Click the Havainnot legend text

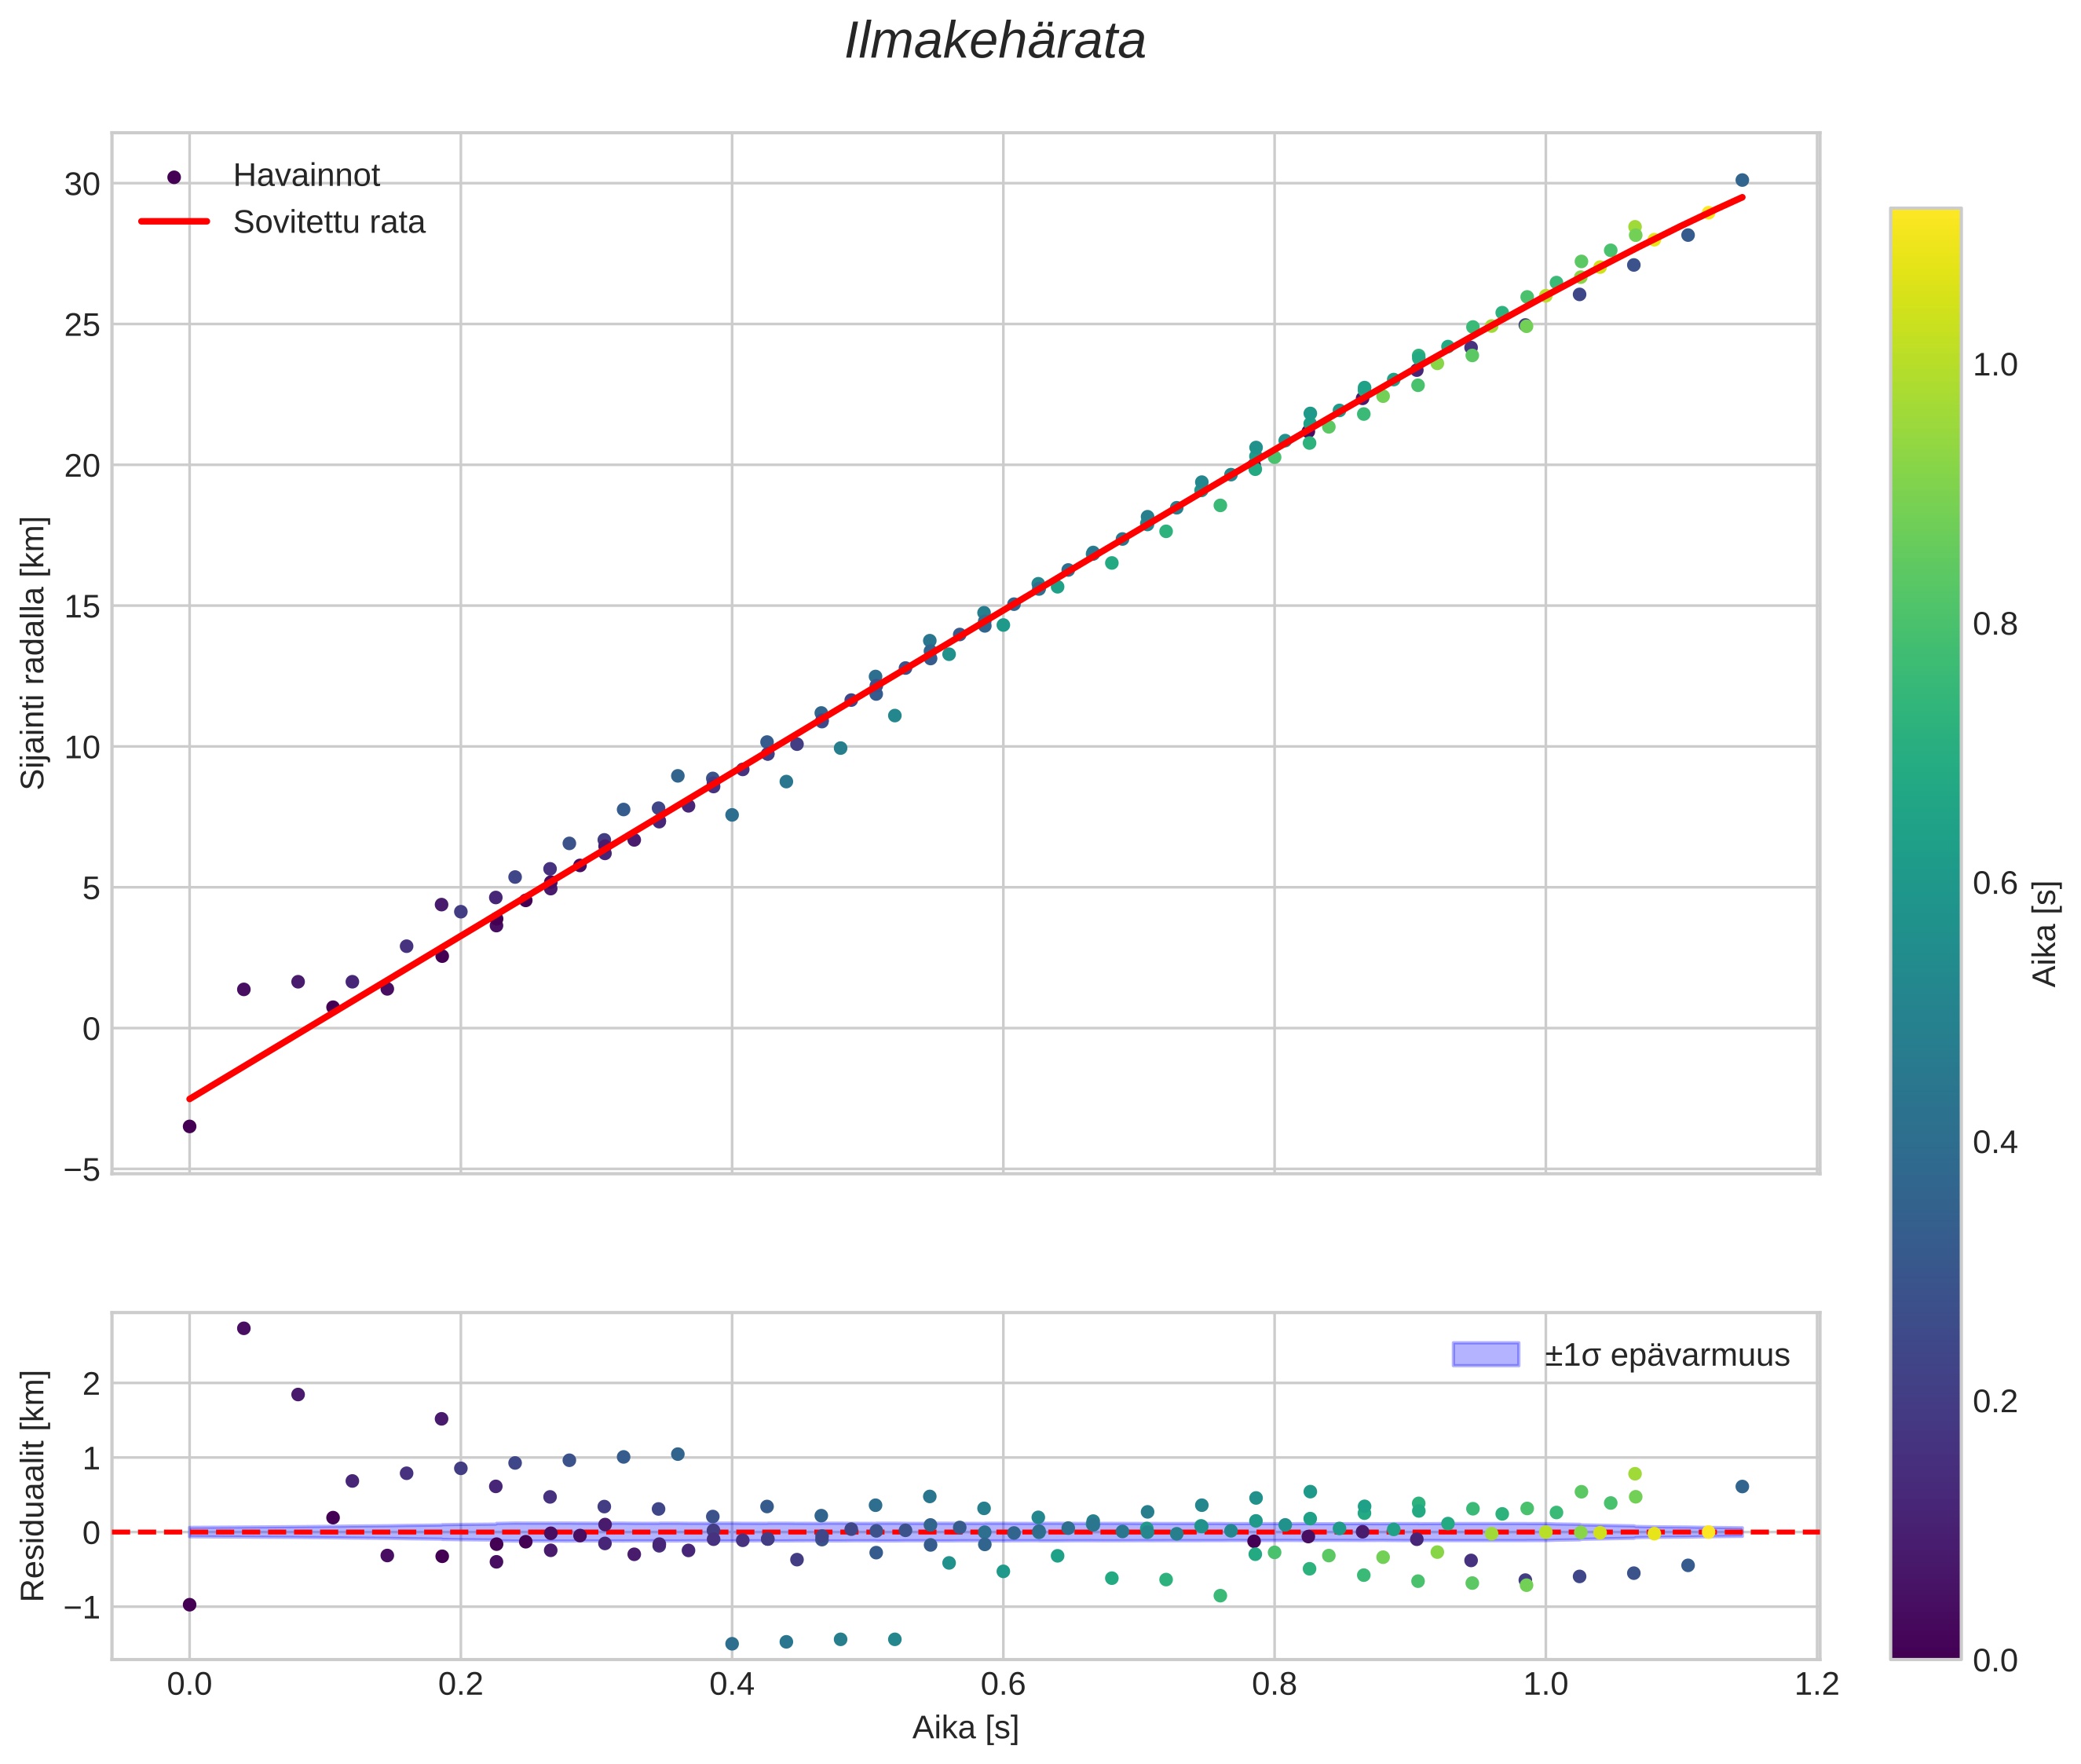click(x=306, y=176)
